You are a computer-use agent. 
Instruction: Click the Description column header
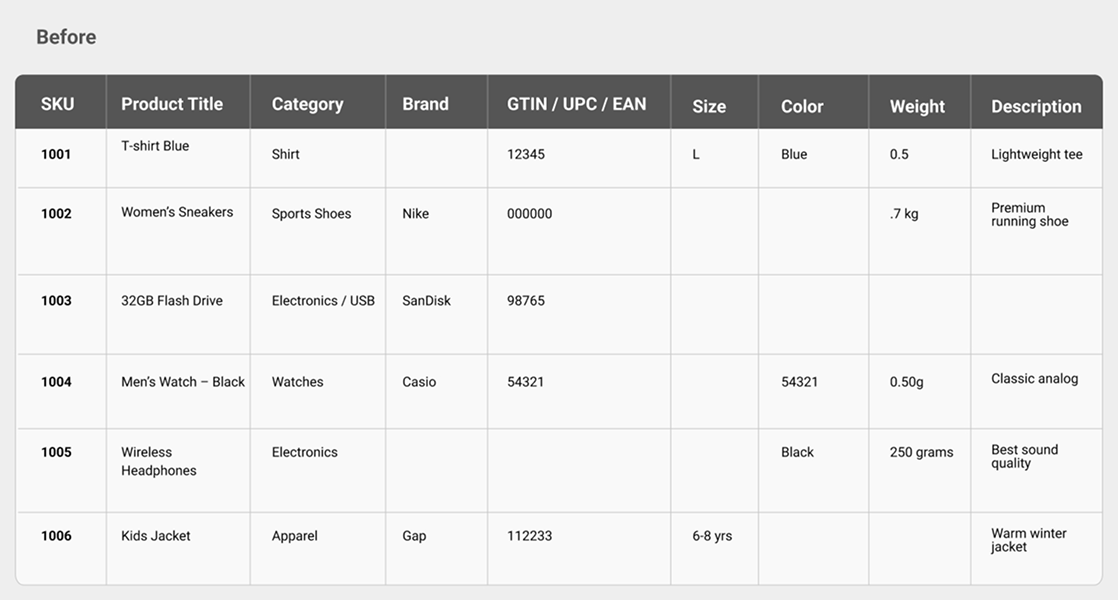pyautogui.click(x=1036, y=106)
